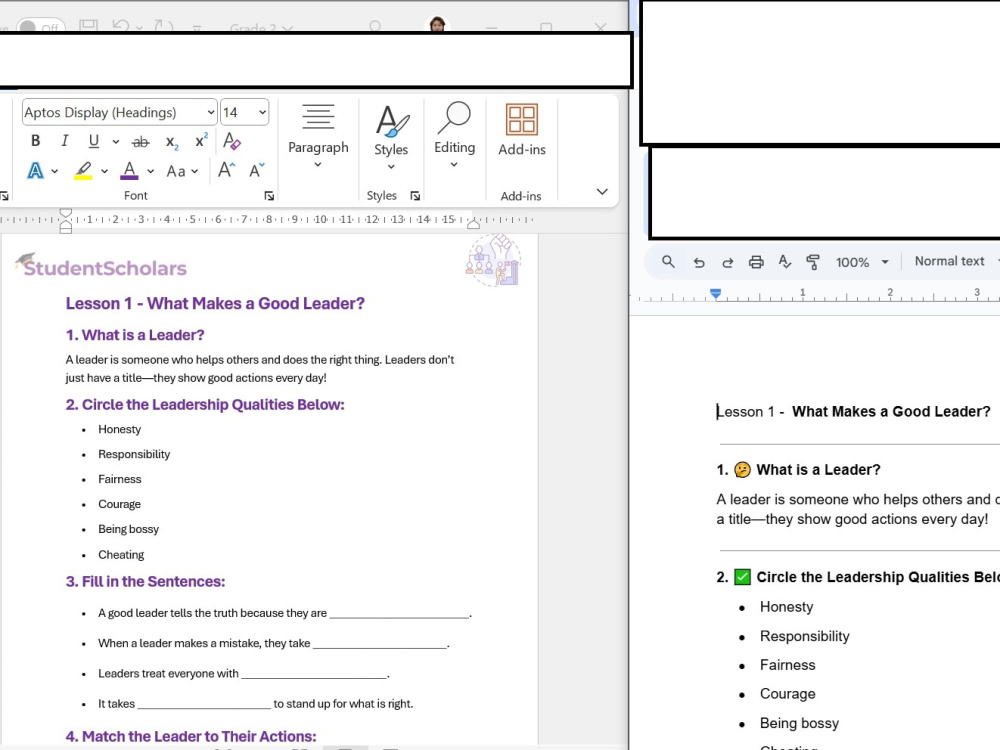The width and height of the screenshot is (1000, 750).
Task: Click the Change Case Aa button
Action: pyautogui.click(x=176, y=171)
